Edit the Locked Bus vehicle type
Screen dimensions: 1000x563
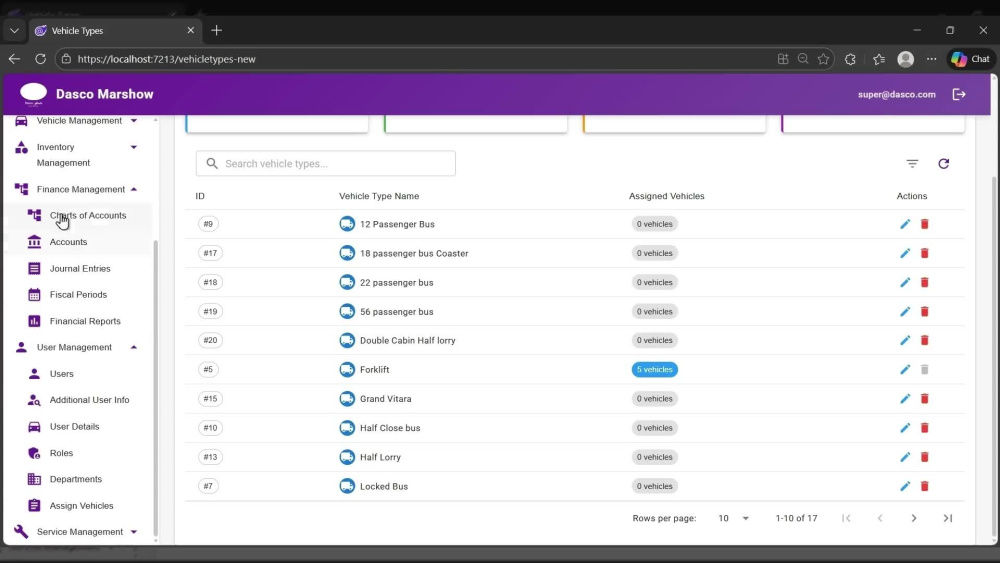point(905,486)
